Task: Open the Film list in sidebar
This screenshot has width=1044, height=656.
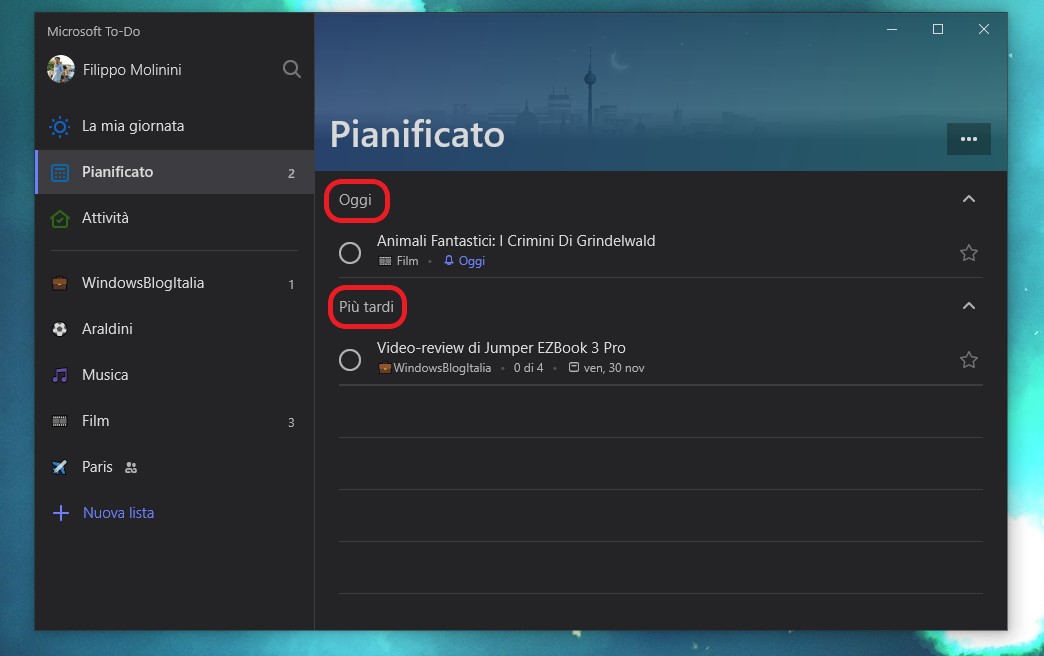Action: pos(174,421)
